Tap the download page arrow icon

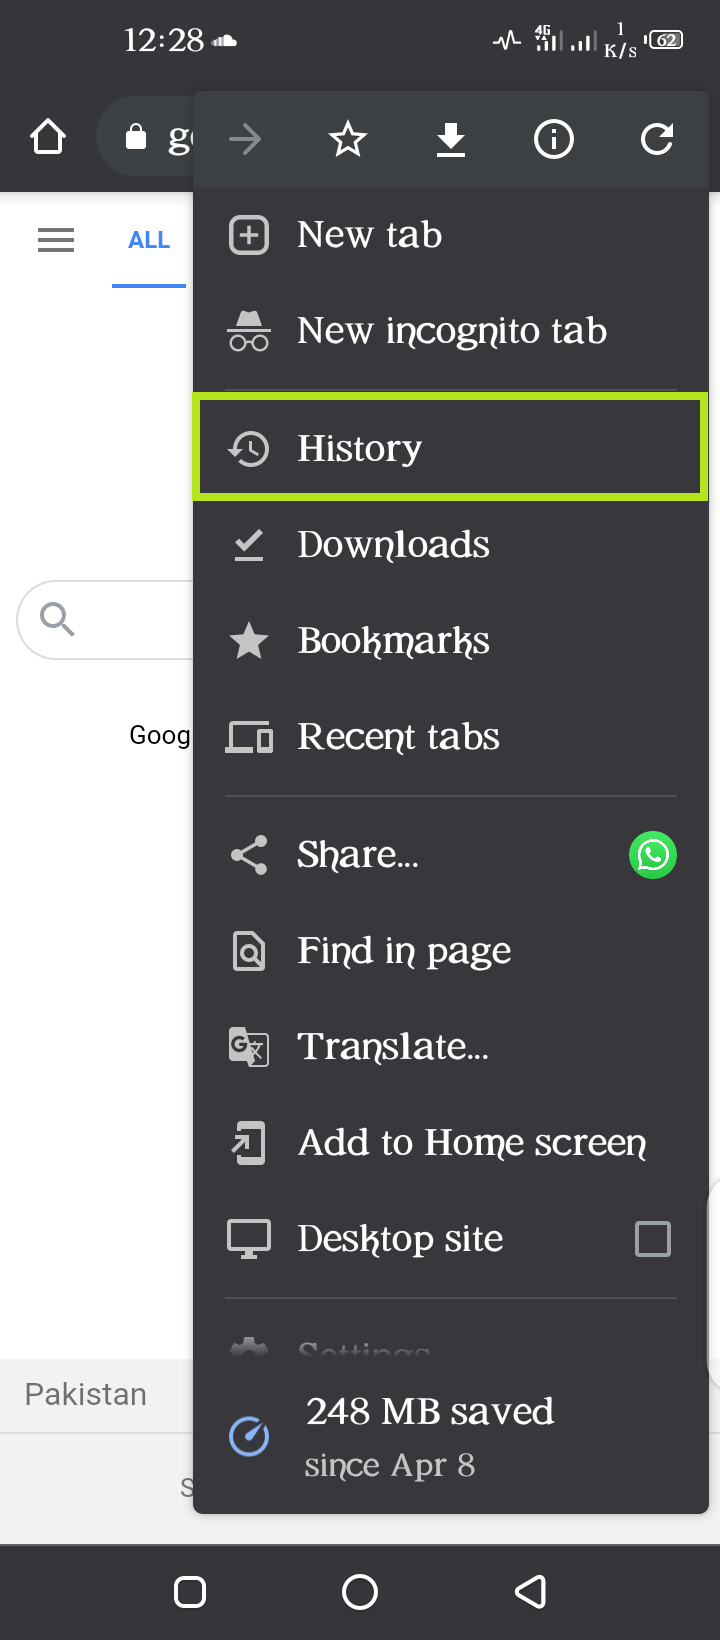click(451, 140)
